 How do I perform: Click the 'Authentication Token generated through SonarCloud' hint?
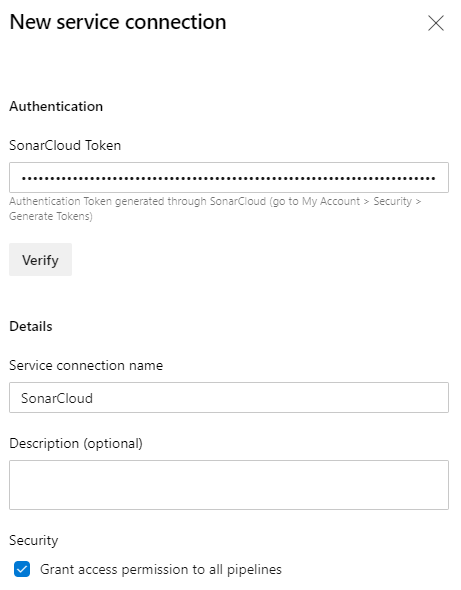coord(138,201)
